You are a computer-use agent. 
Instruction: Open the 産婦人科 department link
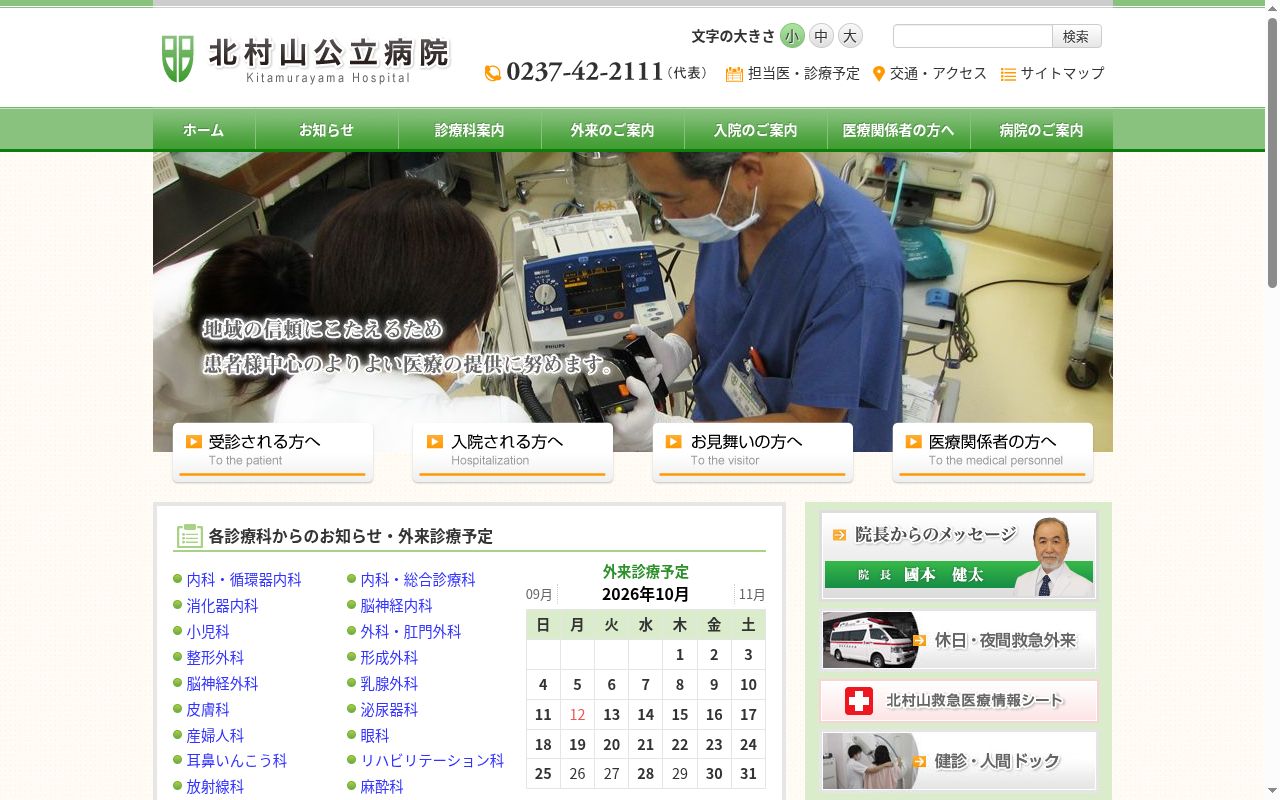coord(215,736)
